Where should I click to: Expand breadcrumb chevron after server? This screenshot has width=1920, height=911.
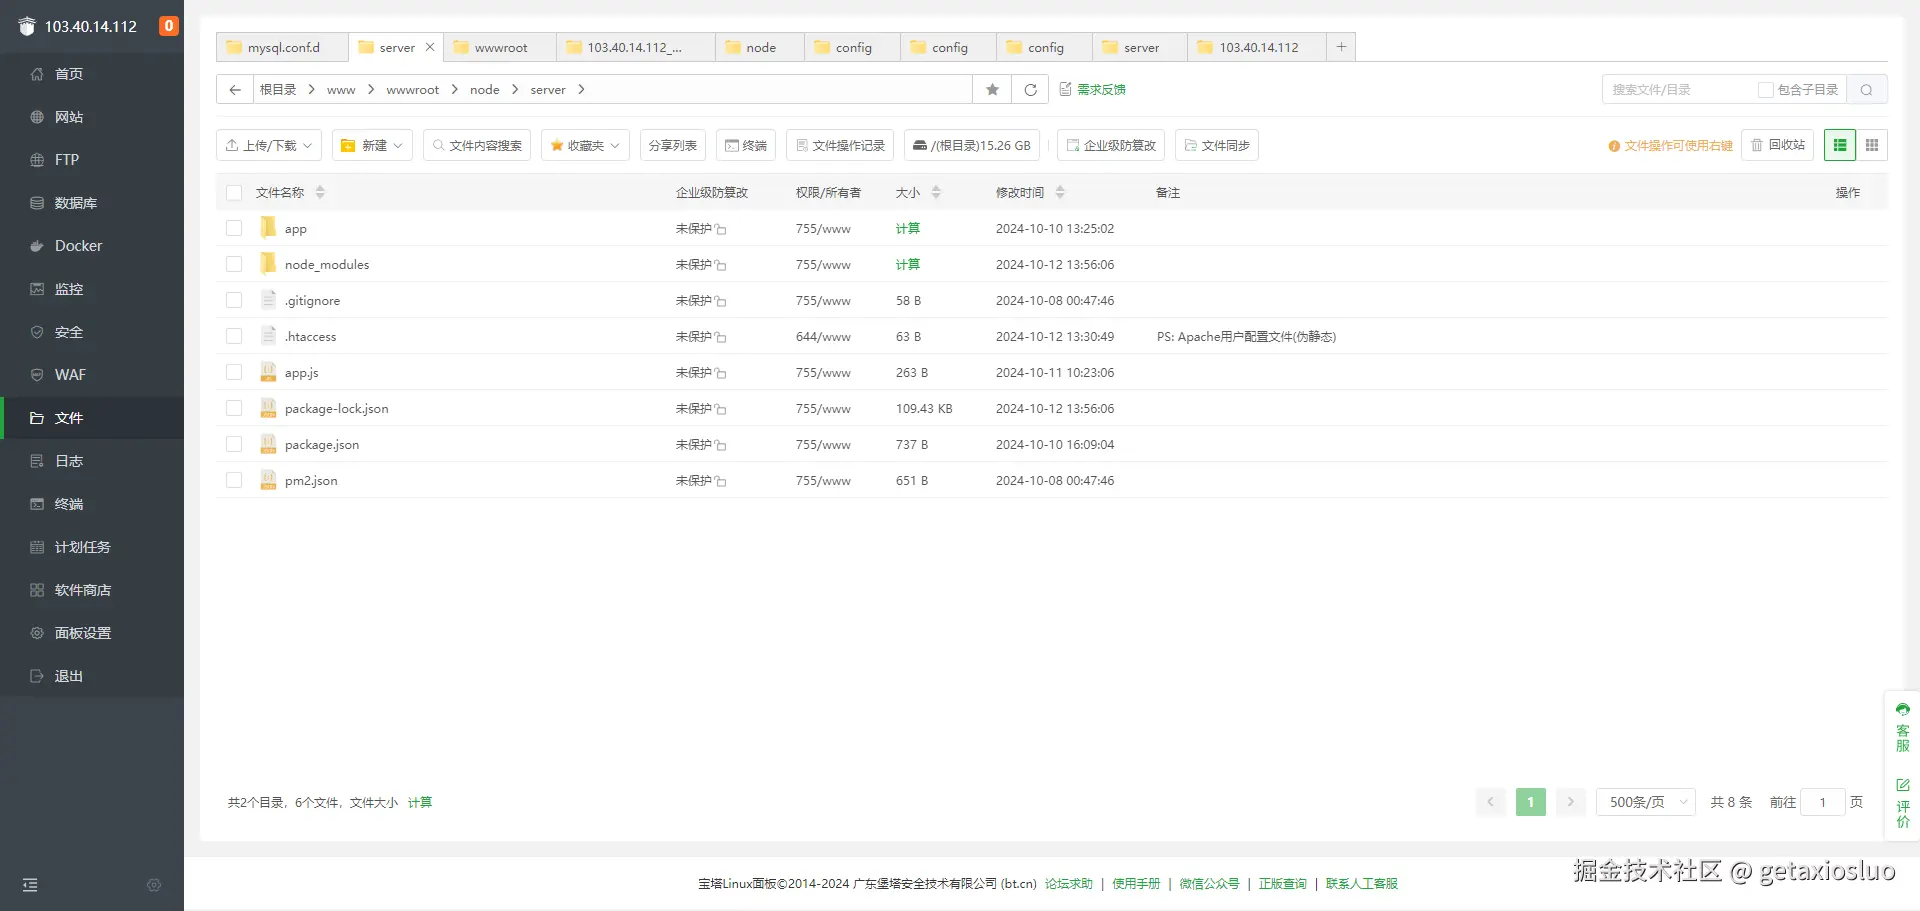pos(581,90)
